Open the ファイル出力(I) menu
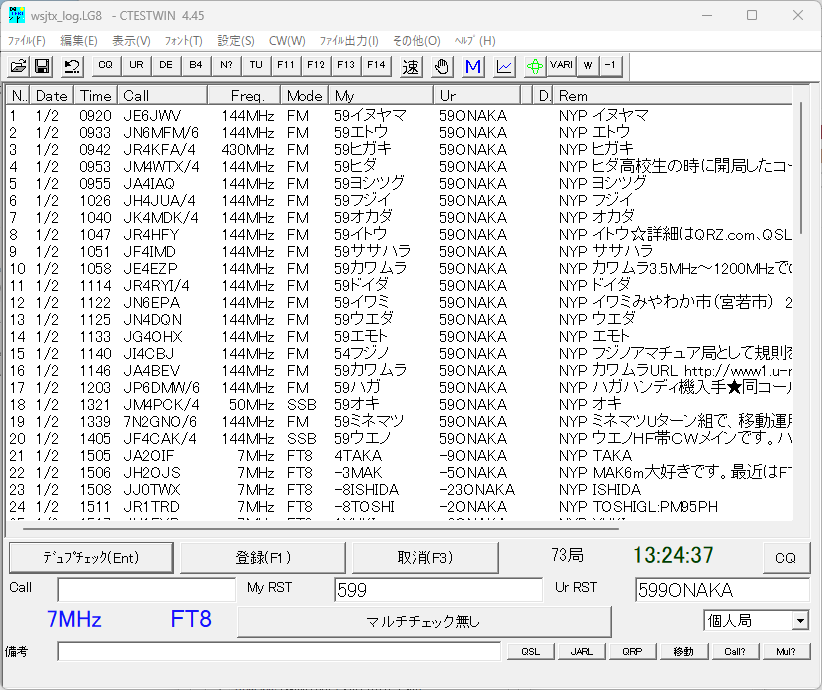The image size is (822, 690). pyautogui.click(x=349, y=41)
